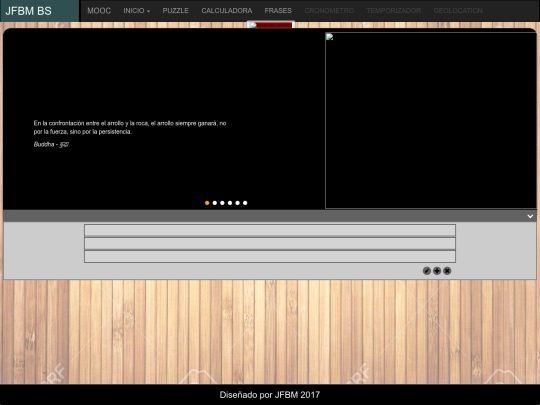Image resolution: width=540 pixels, height=405 pixels.
Task: Select the fifth carousel dot
Action: click(x=237, y=203)
